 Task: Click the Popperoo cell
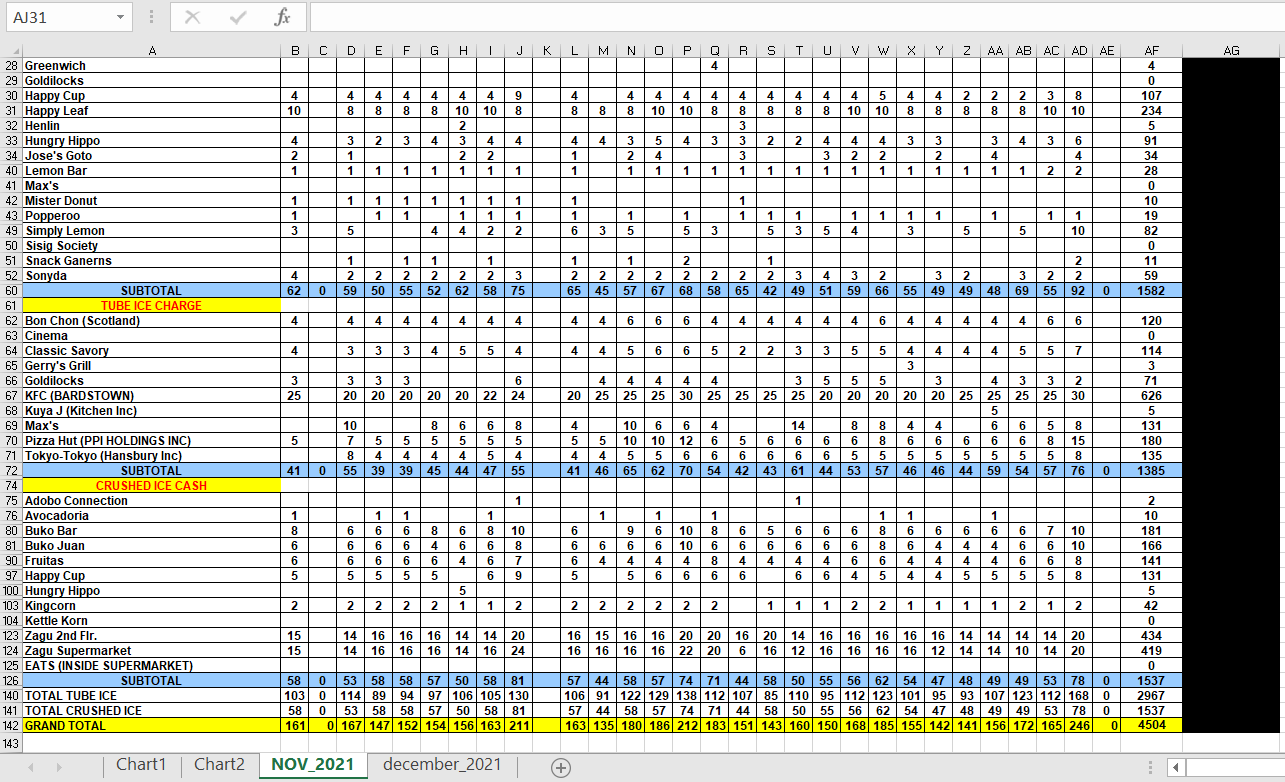coord(151,216)
